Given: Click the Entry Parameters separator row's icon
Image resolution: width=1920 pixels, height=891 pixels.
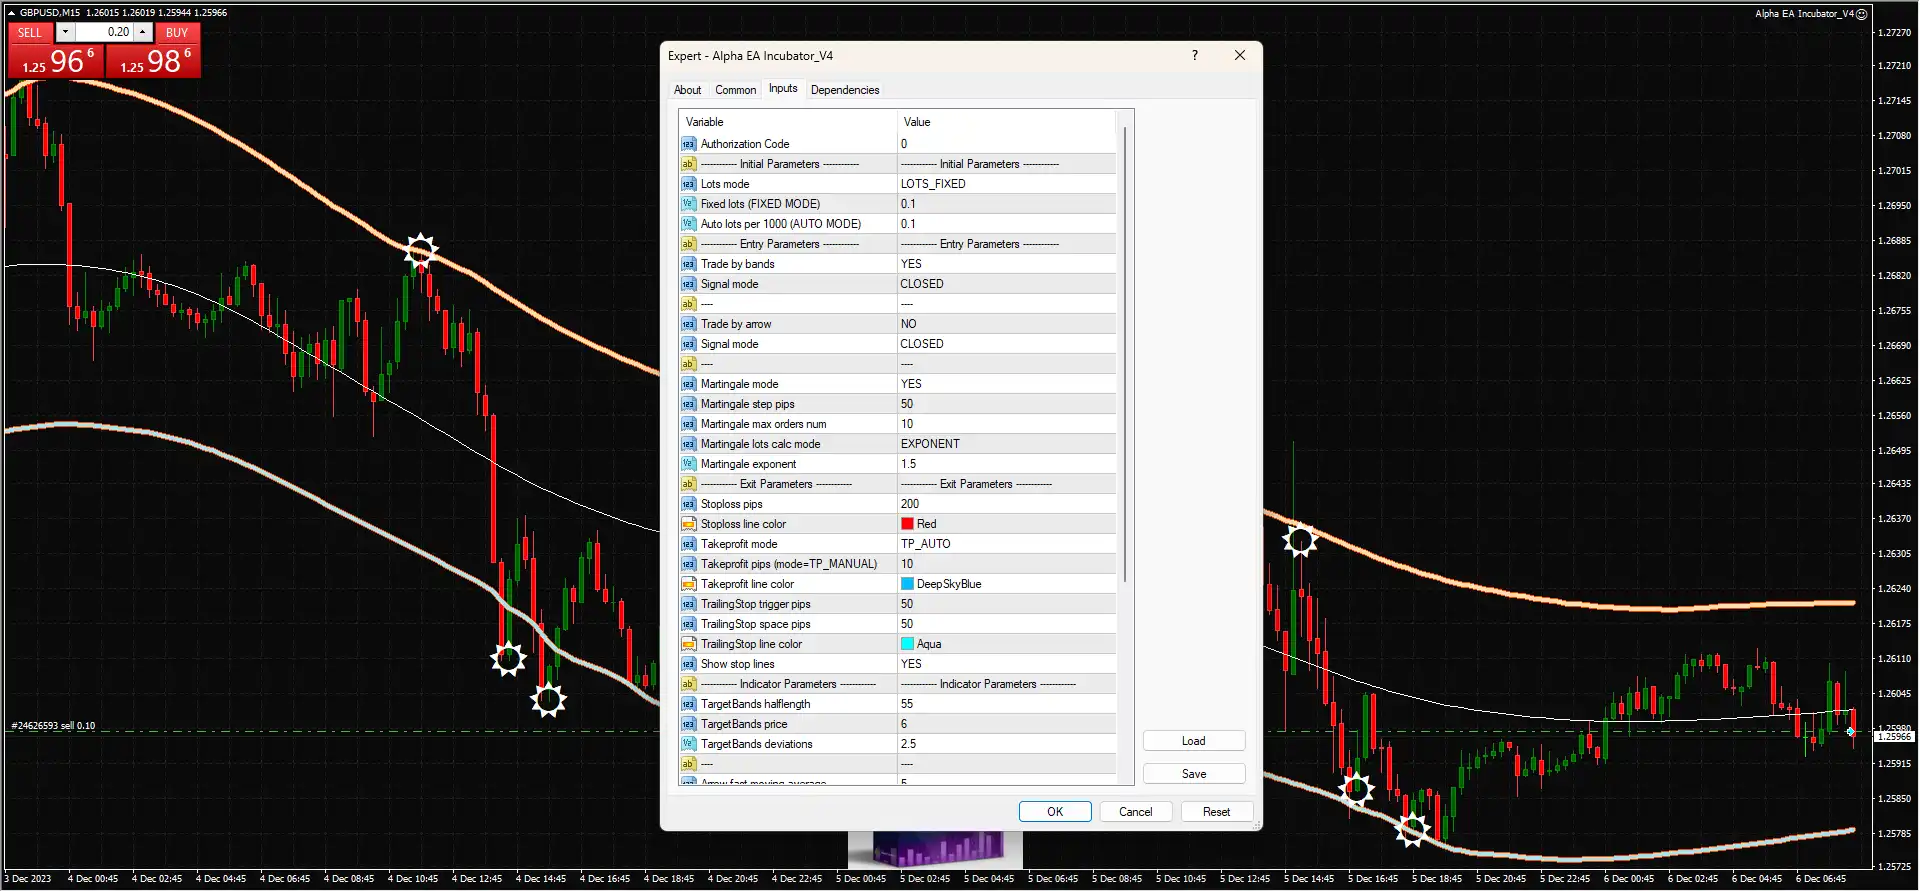Looking at the screenshot, I should pyautogui.click(x=688, y=244).
